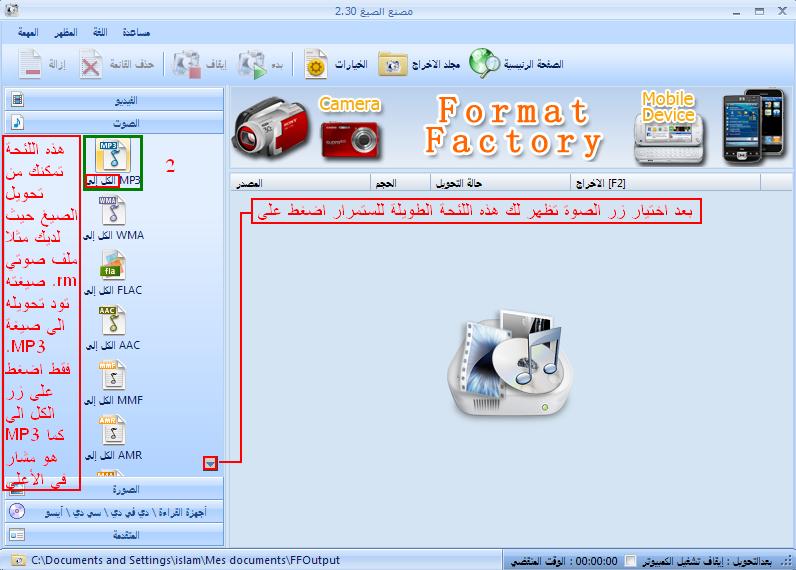796x570 pixels.
Task: Expand the ROM Device DVD\CD\ISO panel
Action: 115,512
